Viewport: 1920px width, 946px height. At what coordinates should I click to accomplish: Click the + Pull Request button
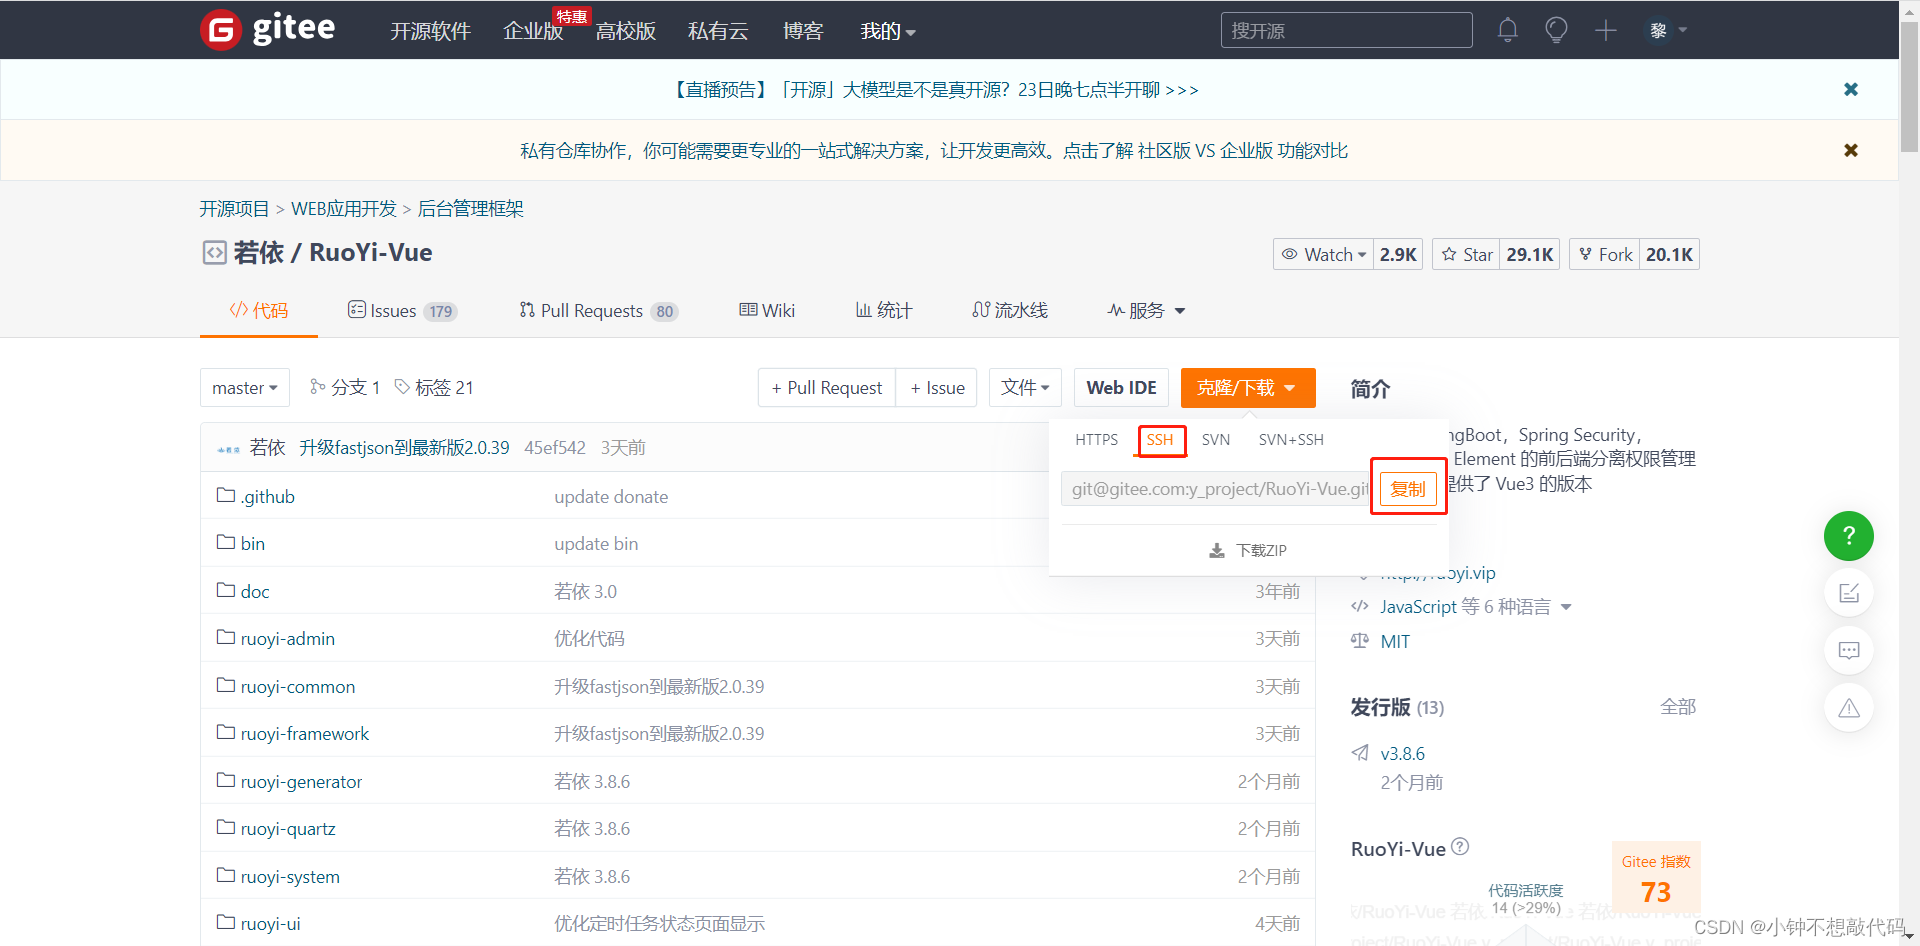click(827, 387)
